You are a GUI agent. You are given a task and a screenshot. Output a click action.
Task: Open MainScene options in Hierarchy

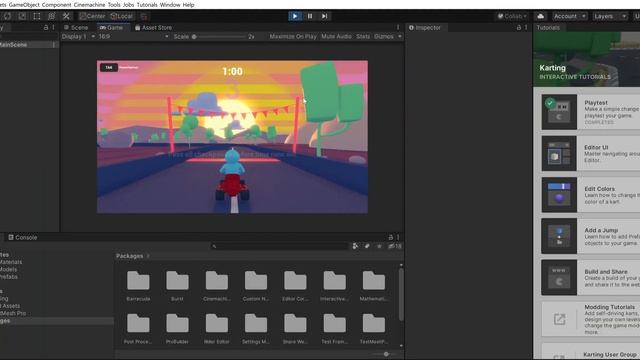(54, 44)
